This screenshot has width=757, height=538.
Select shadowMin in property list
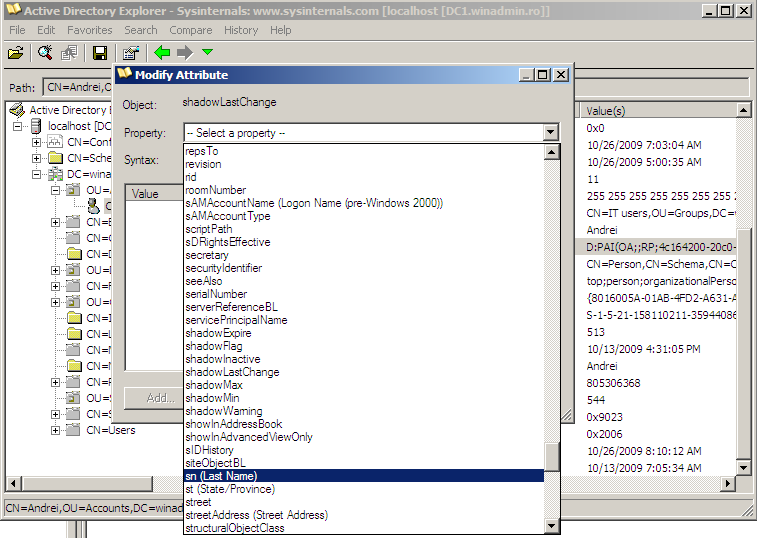364,399
